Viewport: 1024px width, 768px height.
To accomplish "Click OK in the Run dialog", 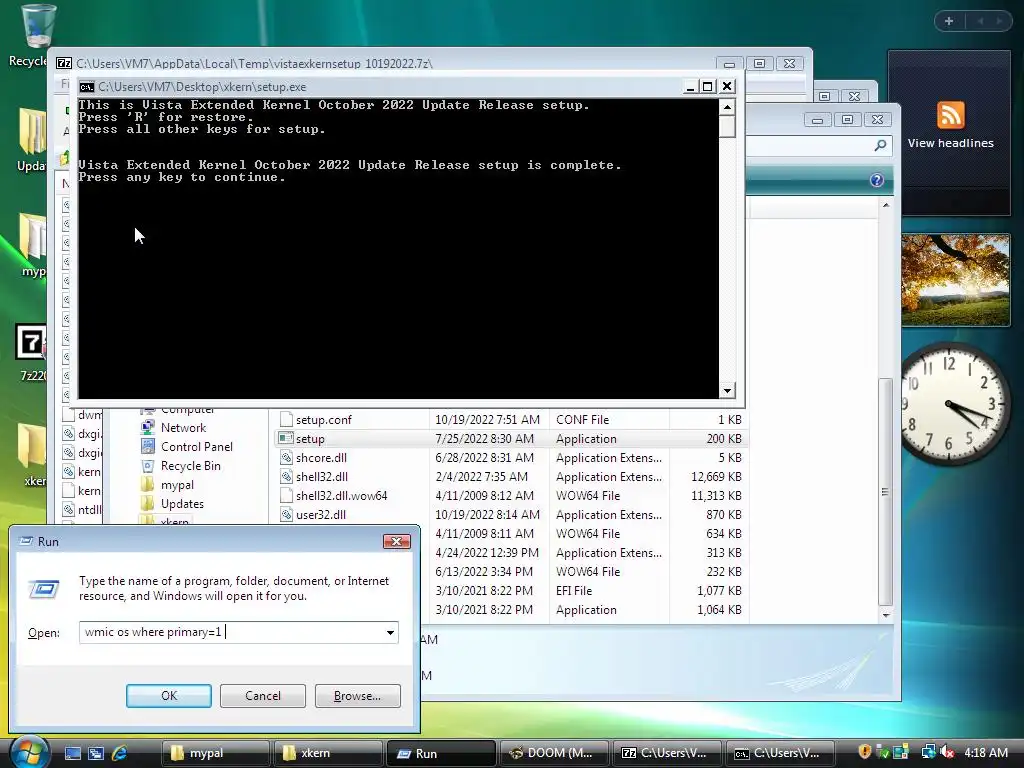I will [x=168, y=696].
